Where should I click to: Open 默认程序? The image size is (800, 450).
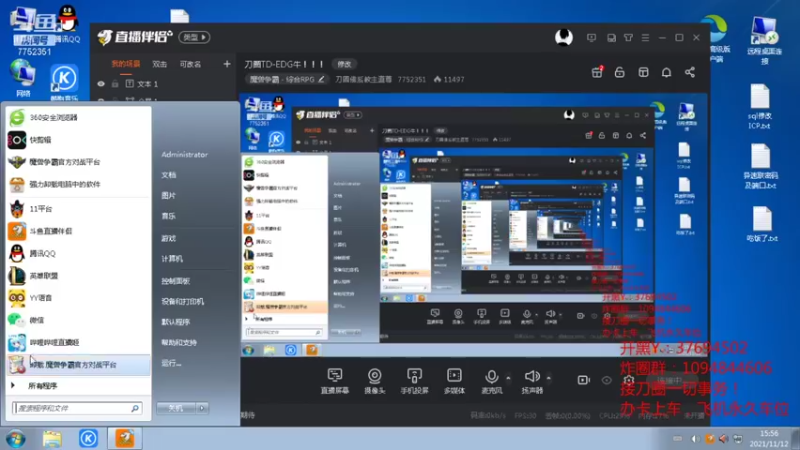pos(176,322)
